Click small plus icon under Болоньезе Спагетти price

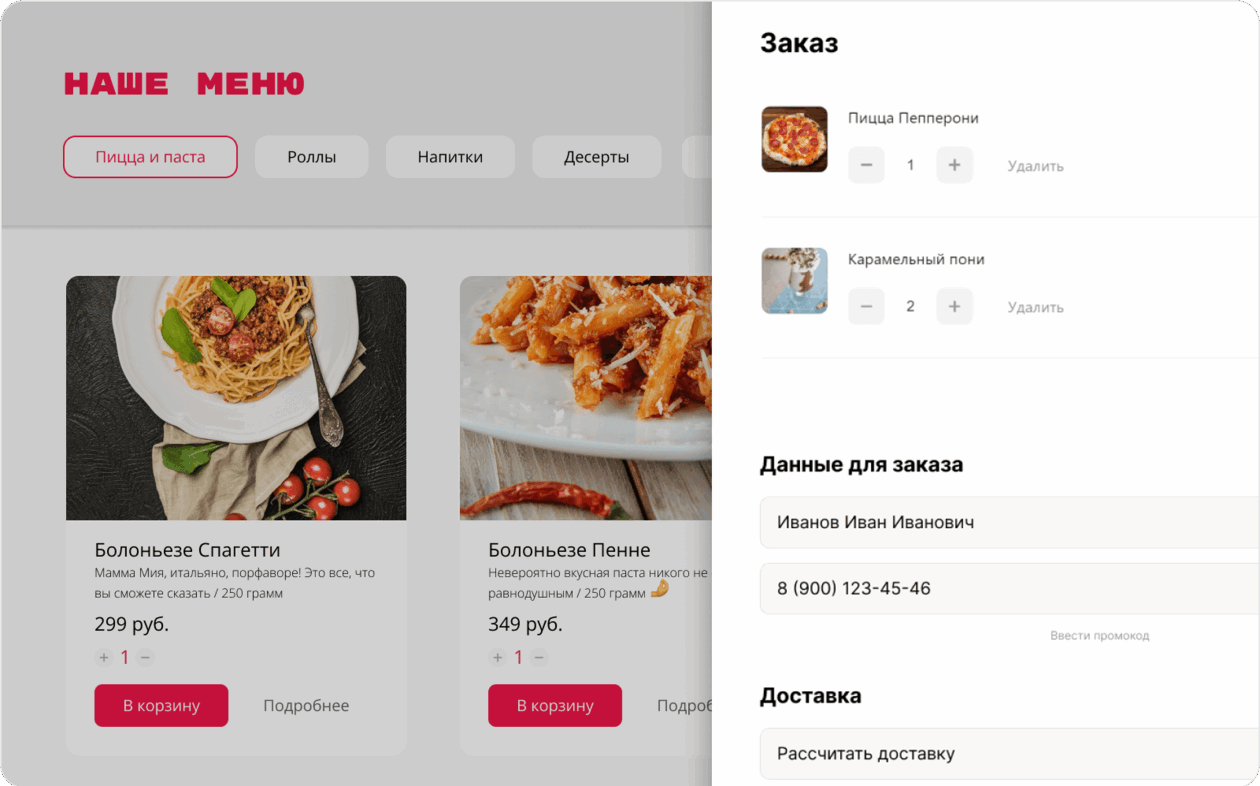click(103, 657)
